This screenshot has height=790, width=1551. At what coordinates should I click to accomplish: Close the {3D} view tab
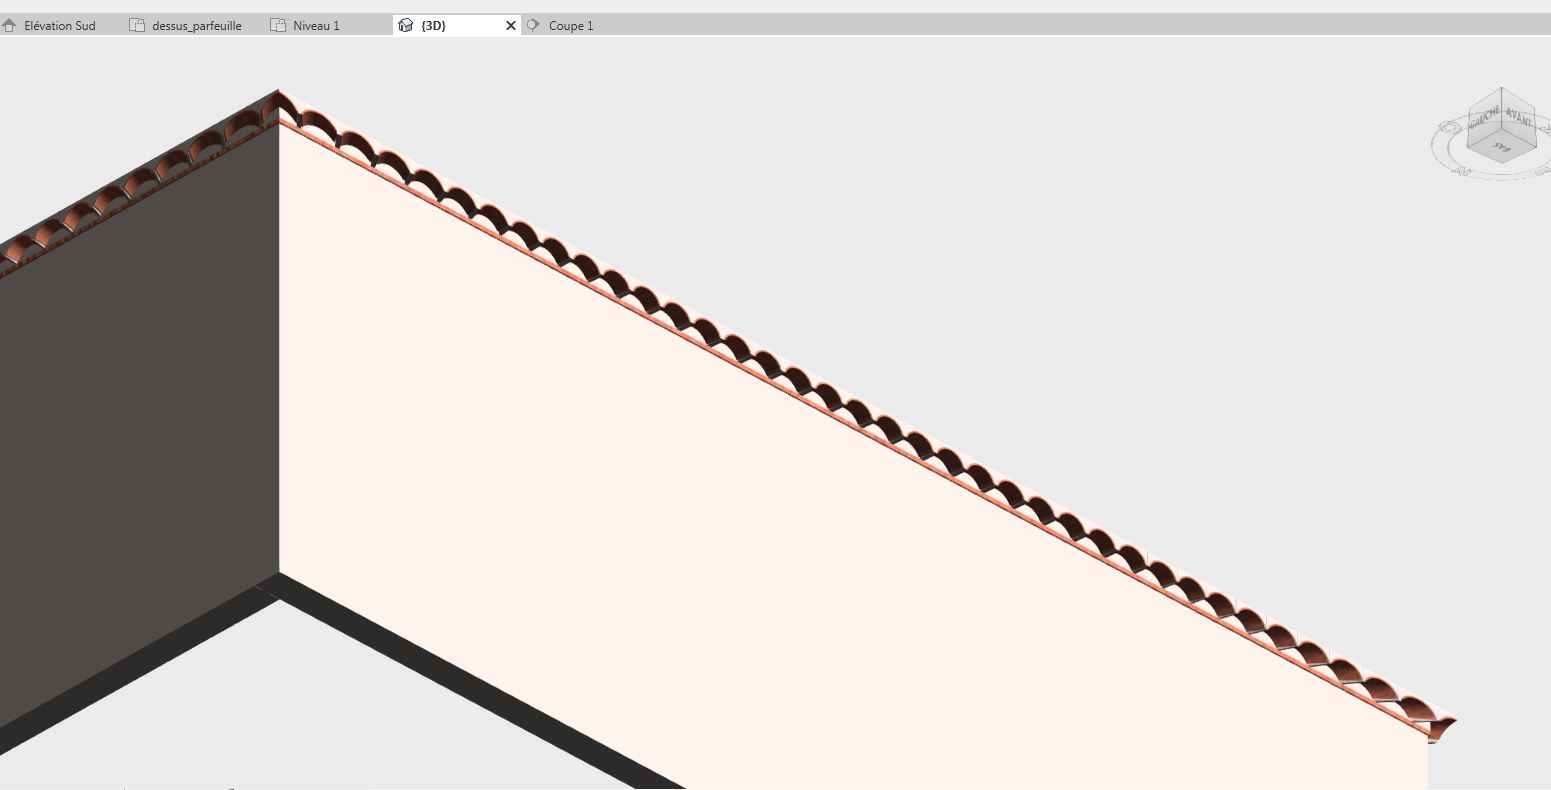coord(511,26)
